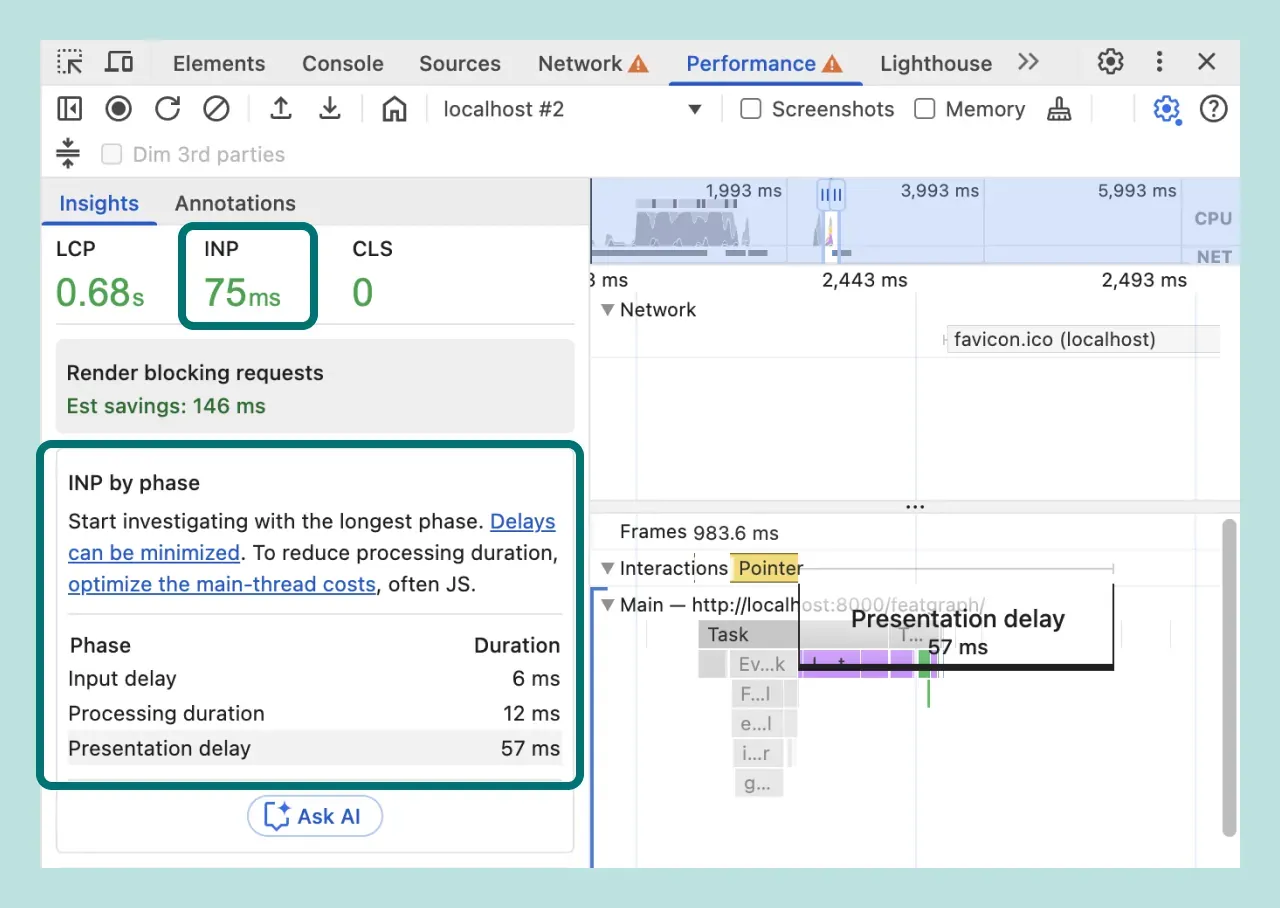Toggle the device toolbar icon

point(119,61)
